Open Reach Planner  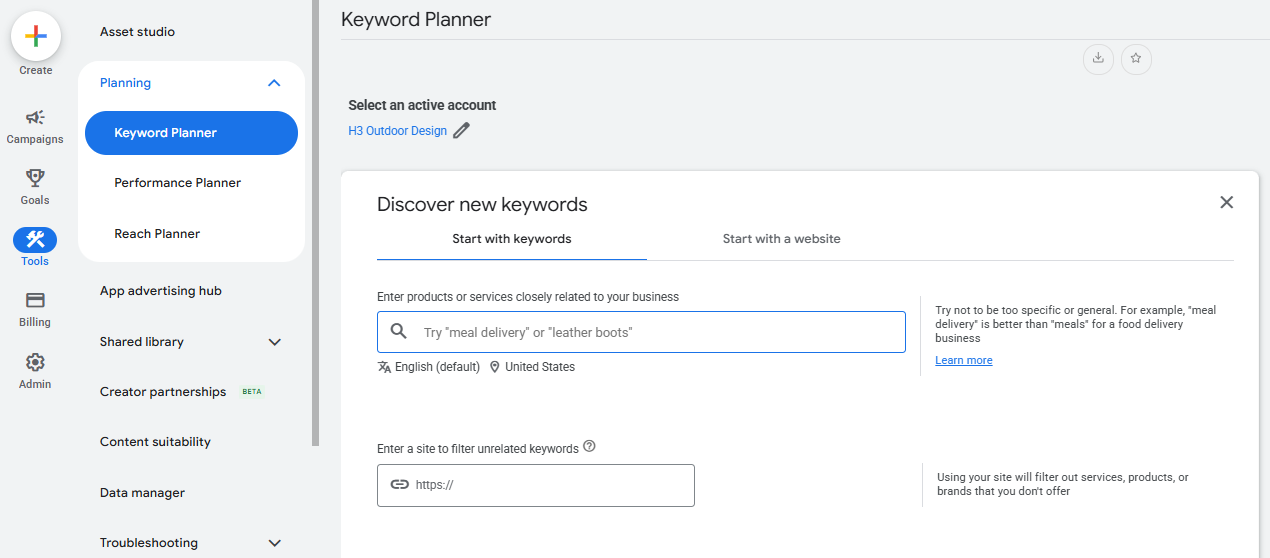[x=157, y=234]
